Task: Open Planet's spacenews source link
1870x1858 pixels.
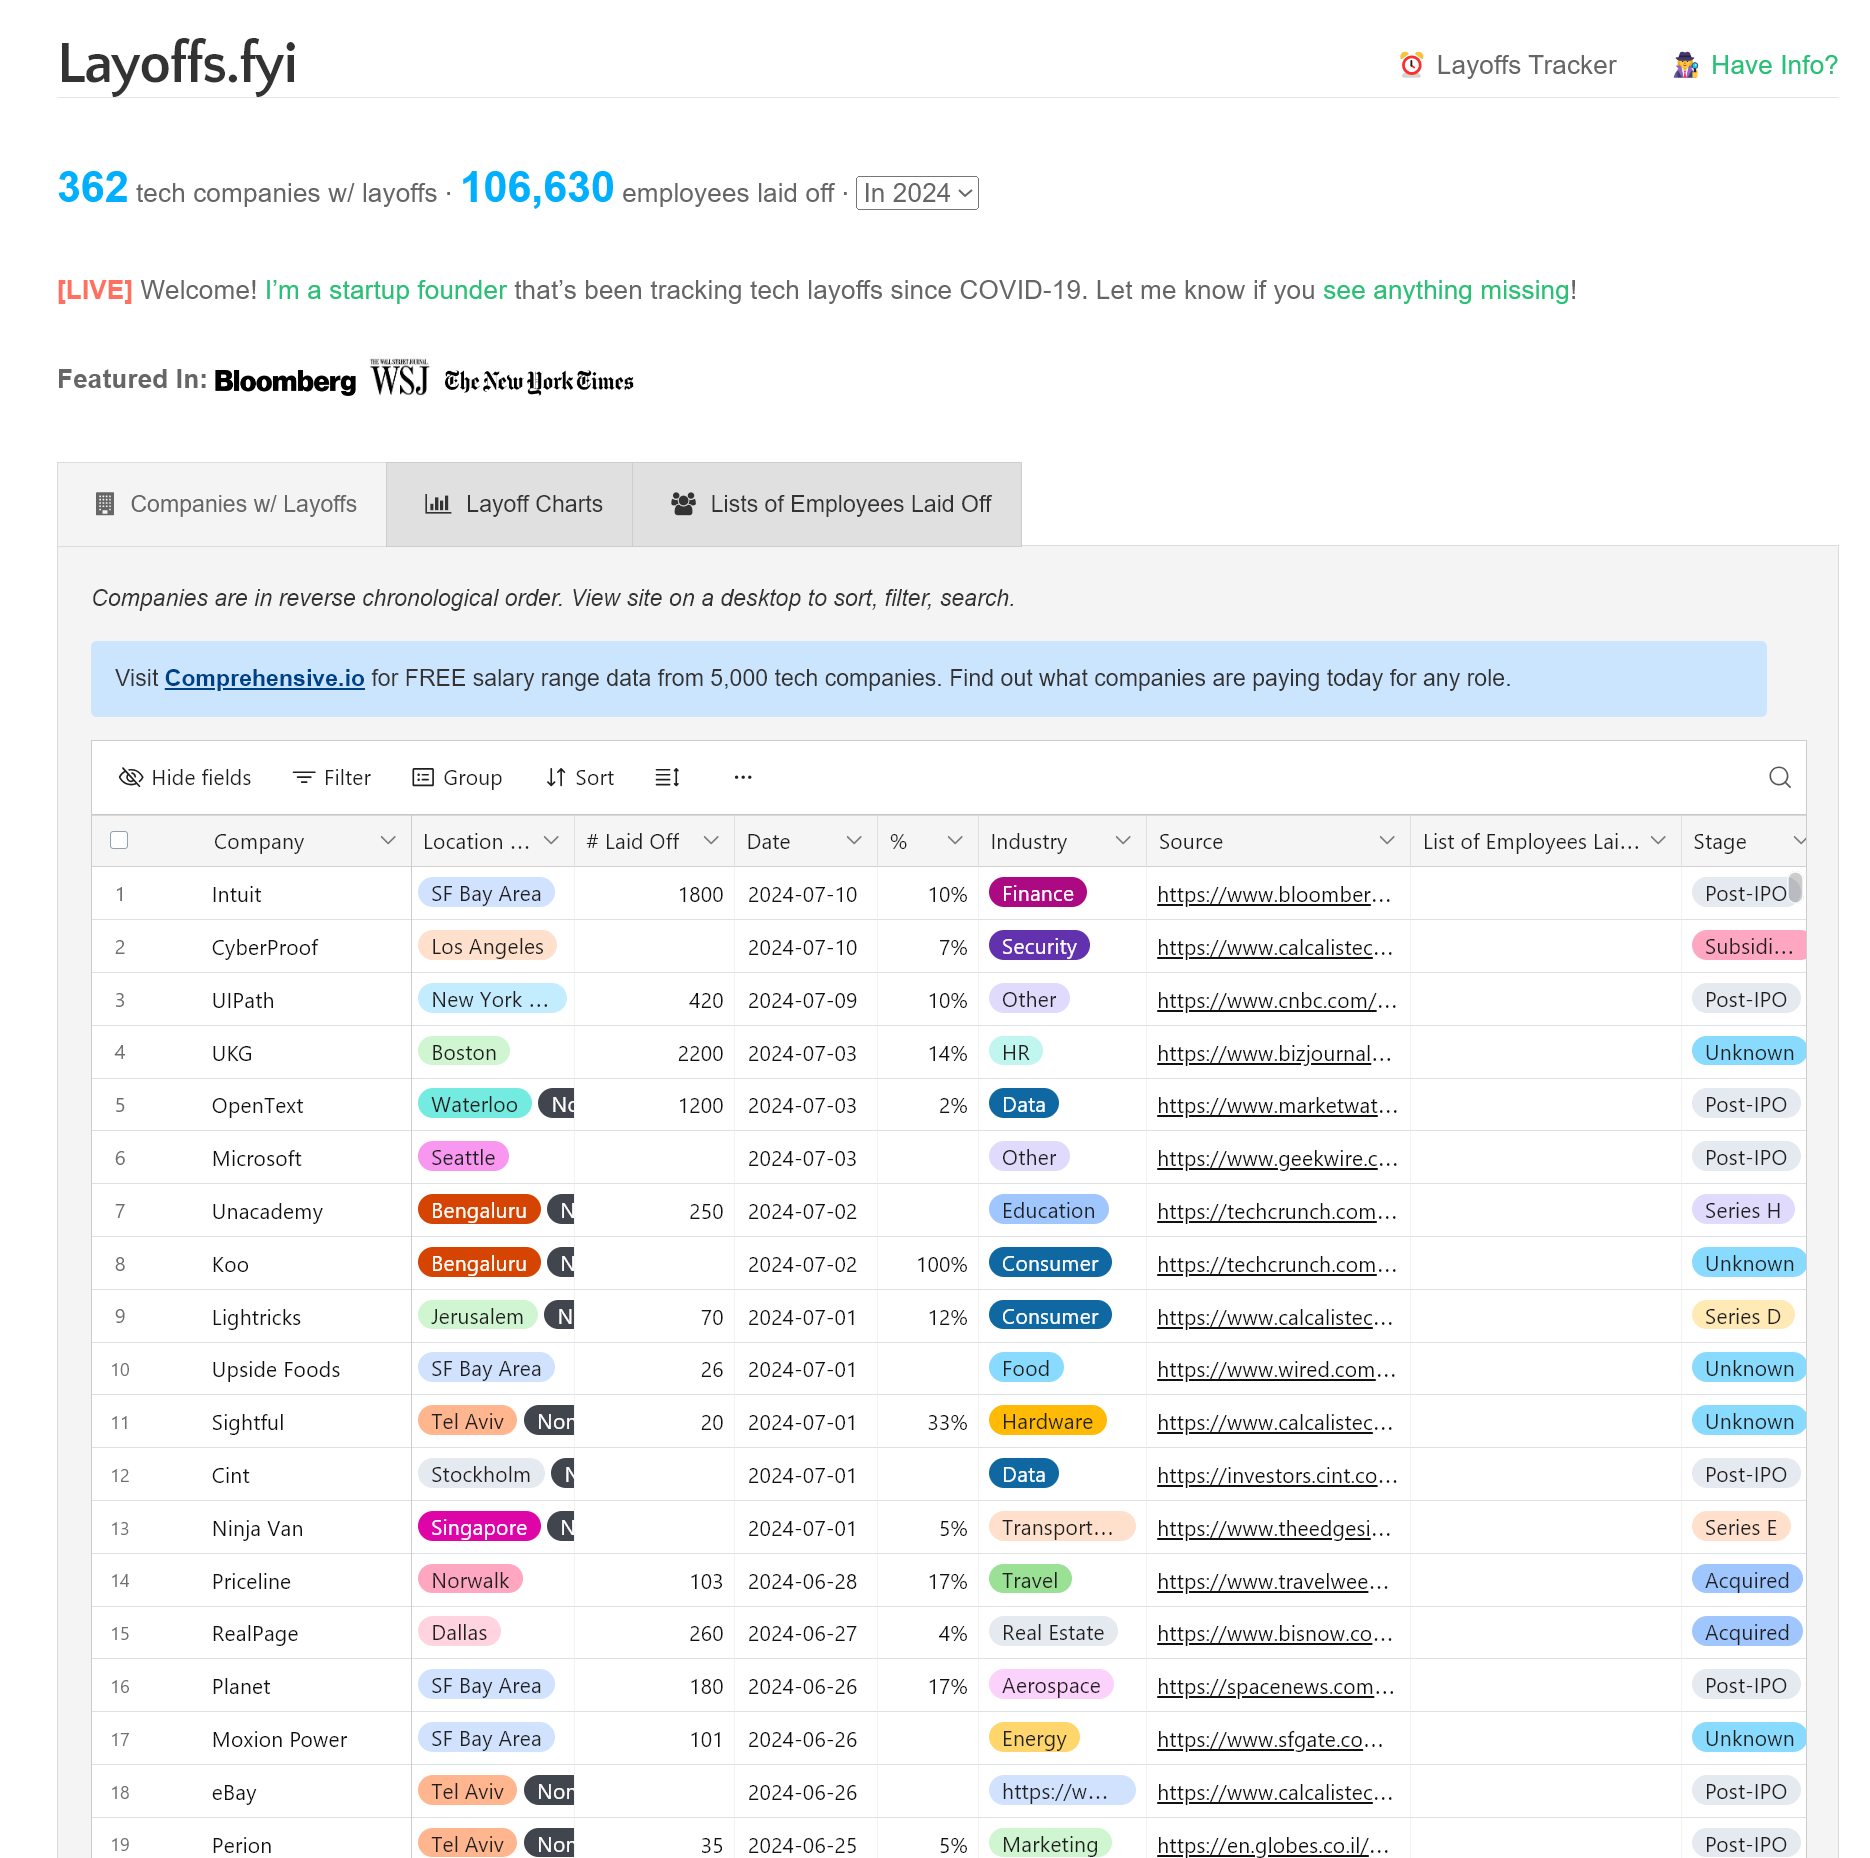Action: [x=1275, y=1687]
